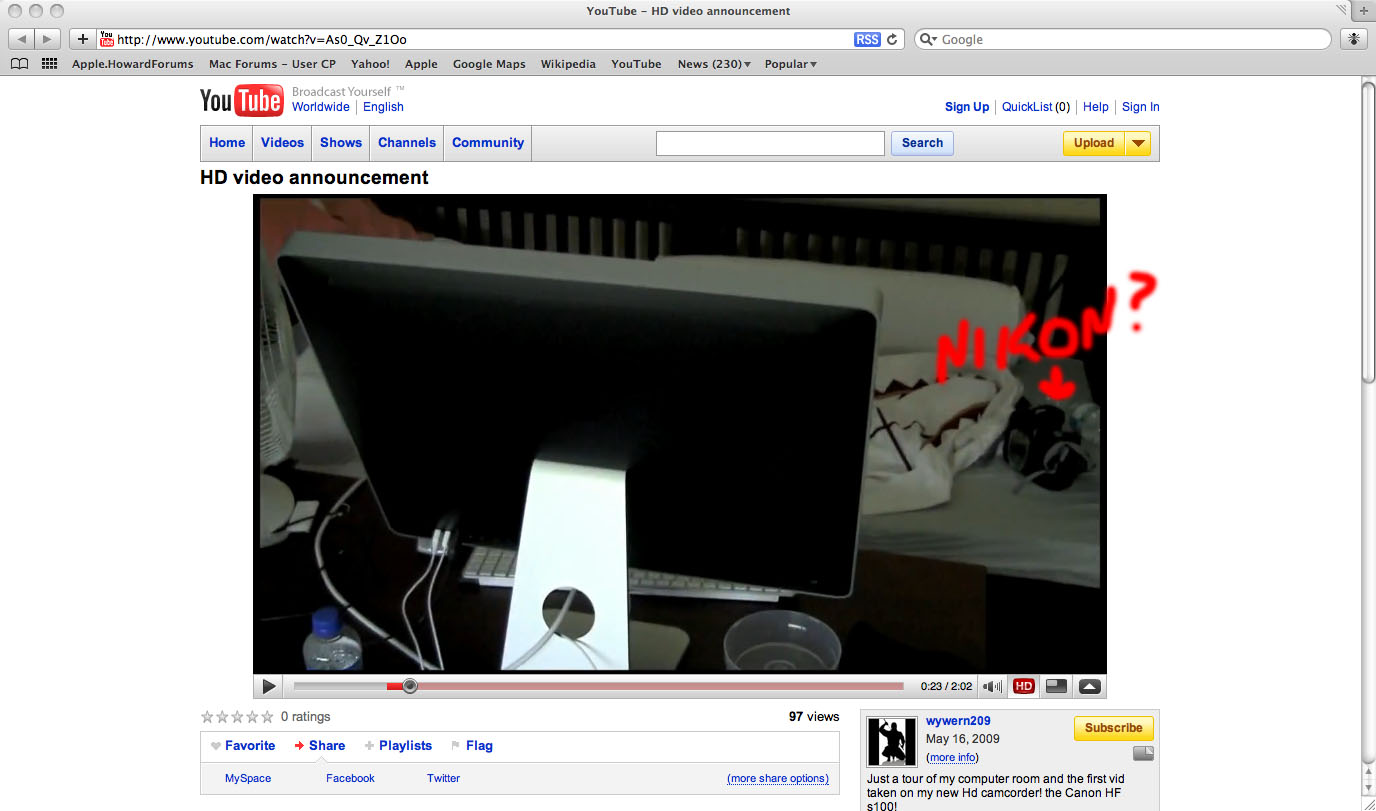Open Google Maps bookmark
Screen dimensions: 1376x811
[489, 64]
